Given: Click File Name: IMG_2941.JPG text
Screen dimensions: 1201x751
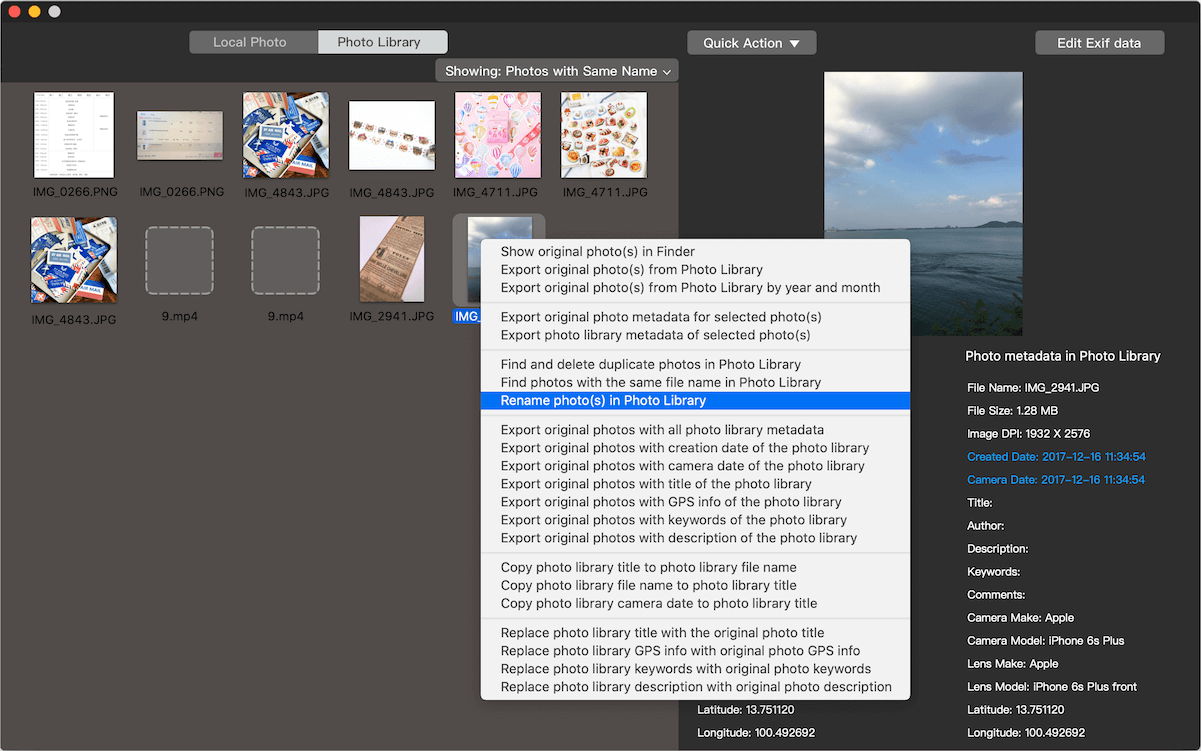Looking at the screenshot, I should (x=1033, y=388).
